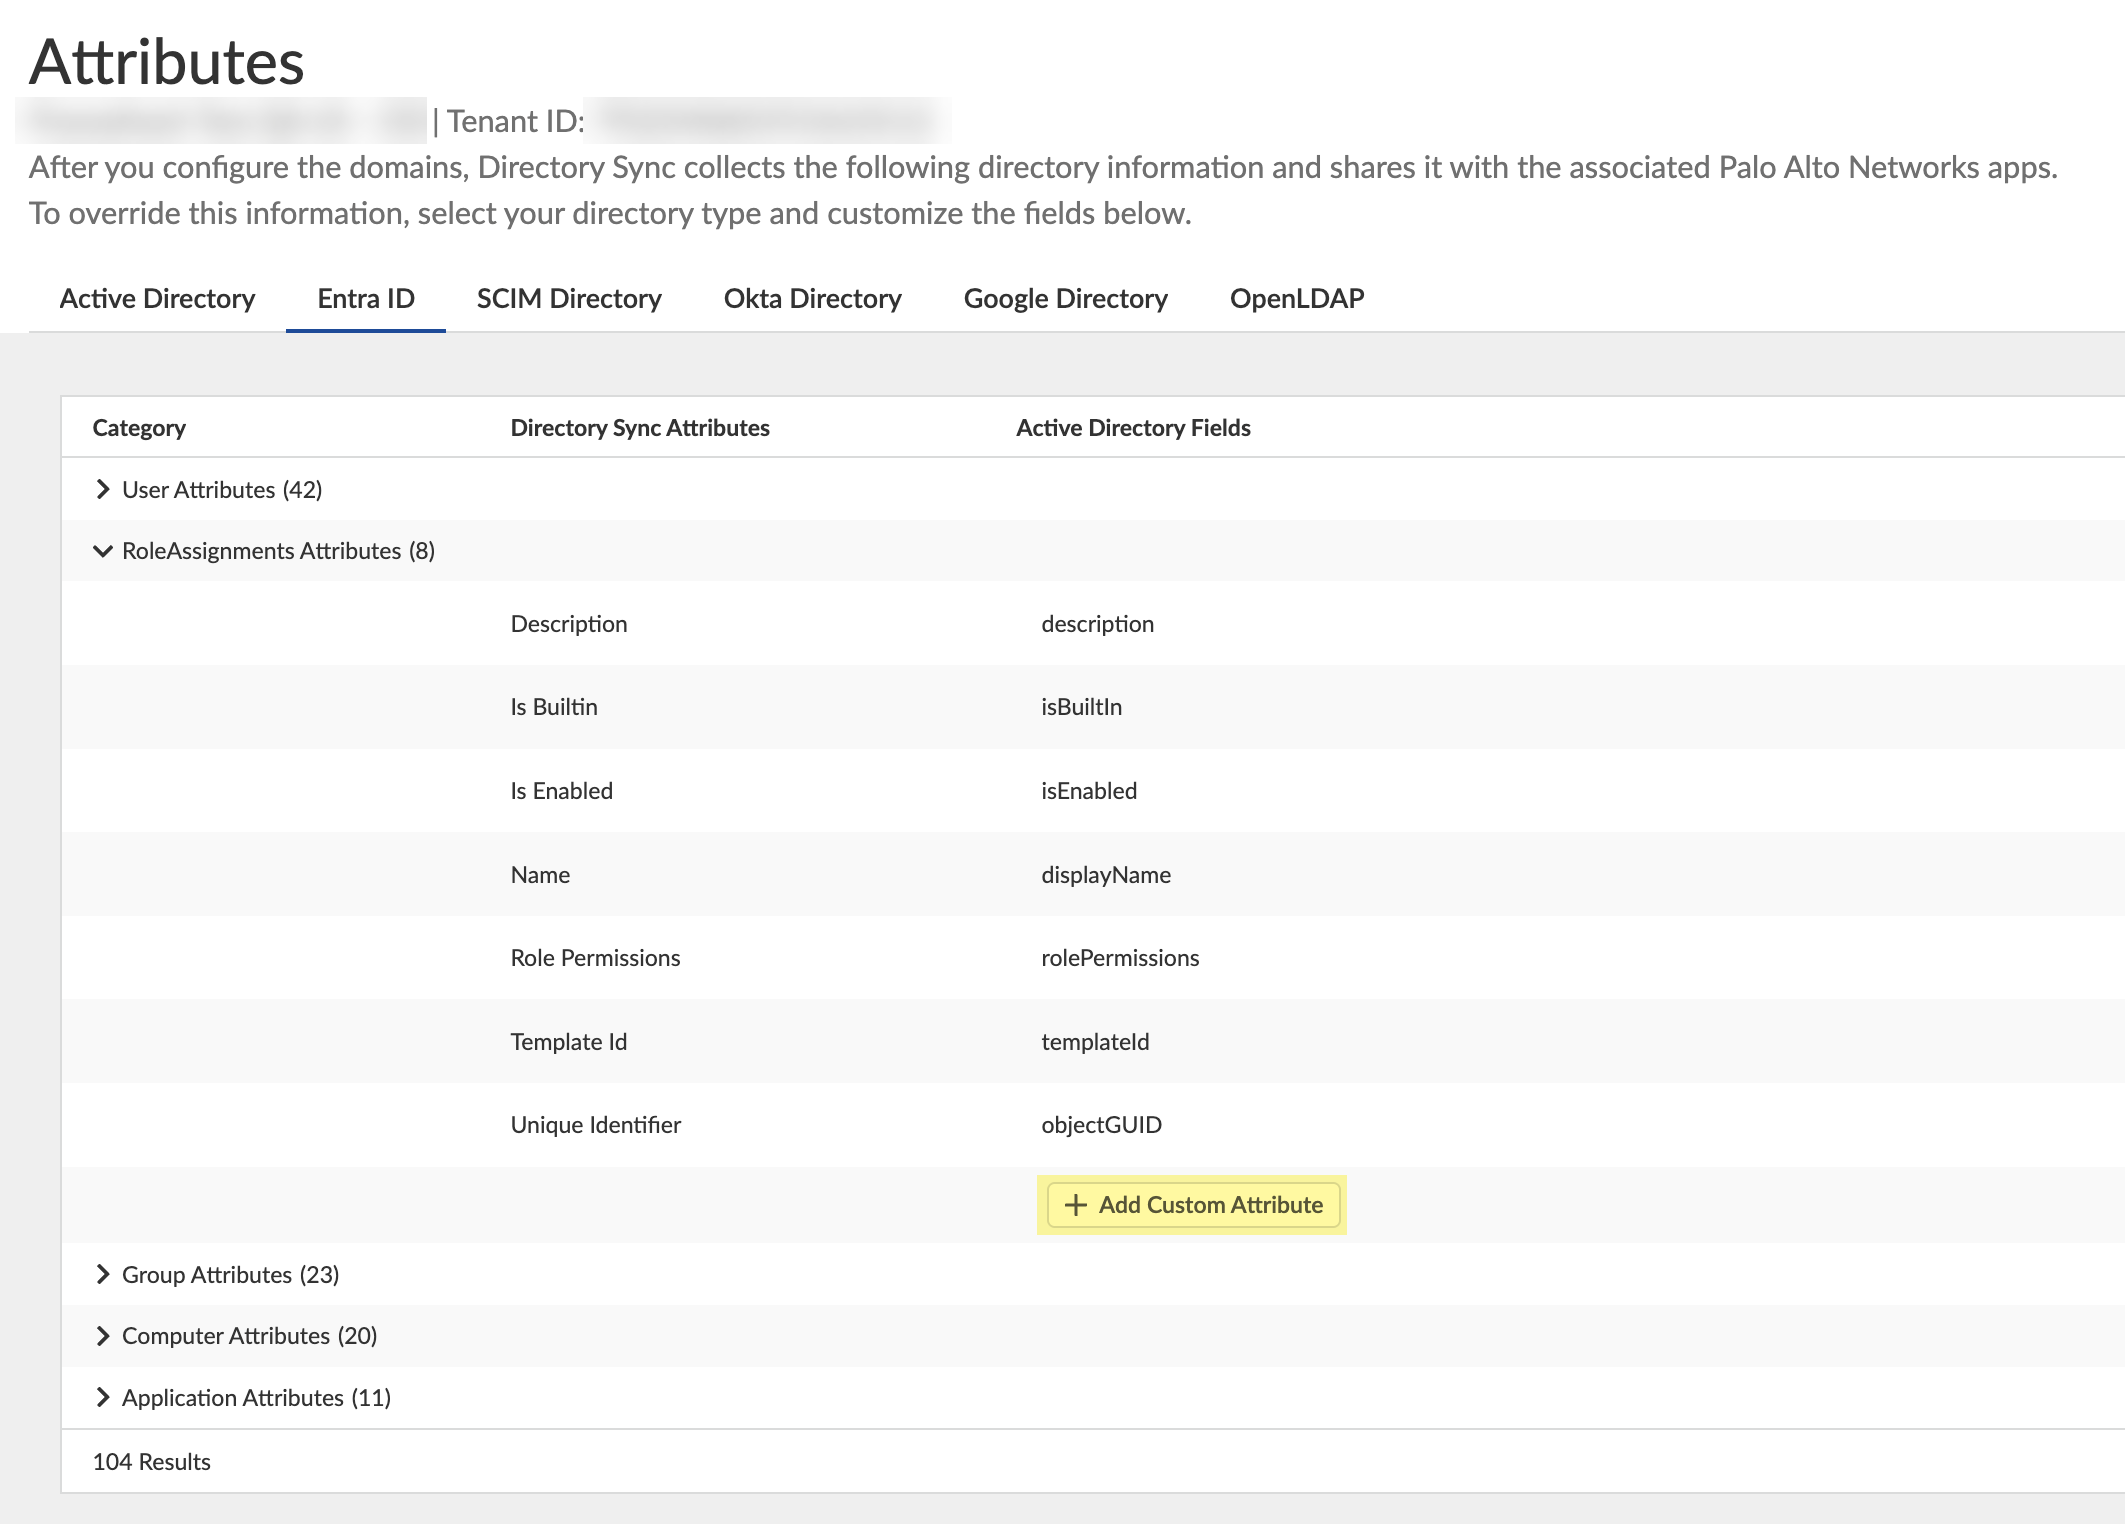The image size is (2125, 1524).
Task: Click the Category column header
Action: 139,428
